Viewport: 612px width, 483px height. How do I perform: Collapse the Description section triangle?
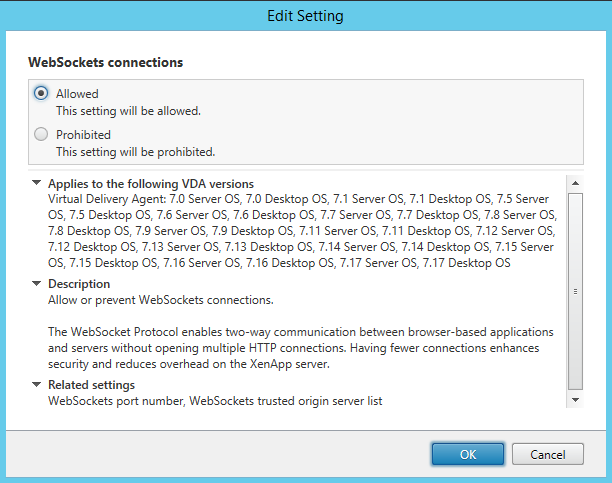(x=36, y=283)
